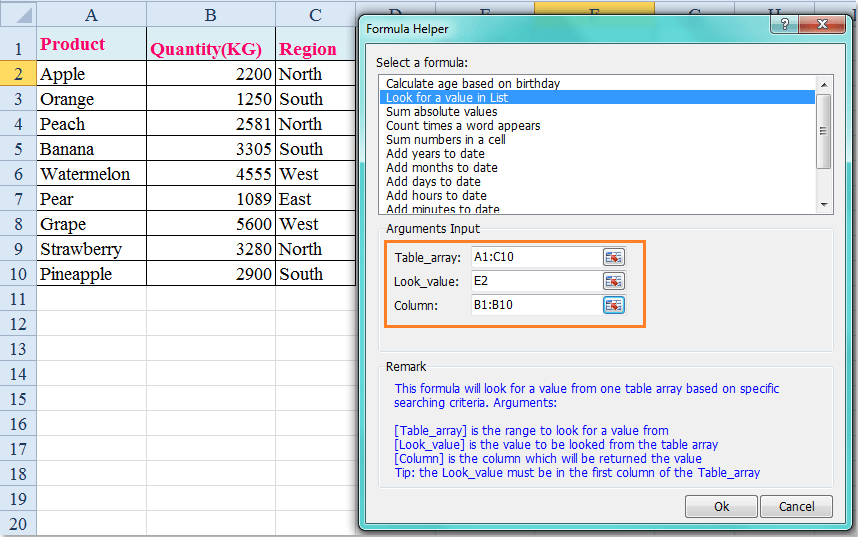Click the Table_array range selector icon
The width and height of the screenshot is (858, 537).
(613, 257)
